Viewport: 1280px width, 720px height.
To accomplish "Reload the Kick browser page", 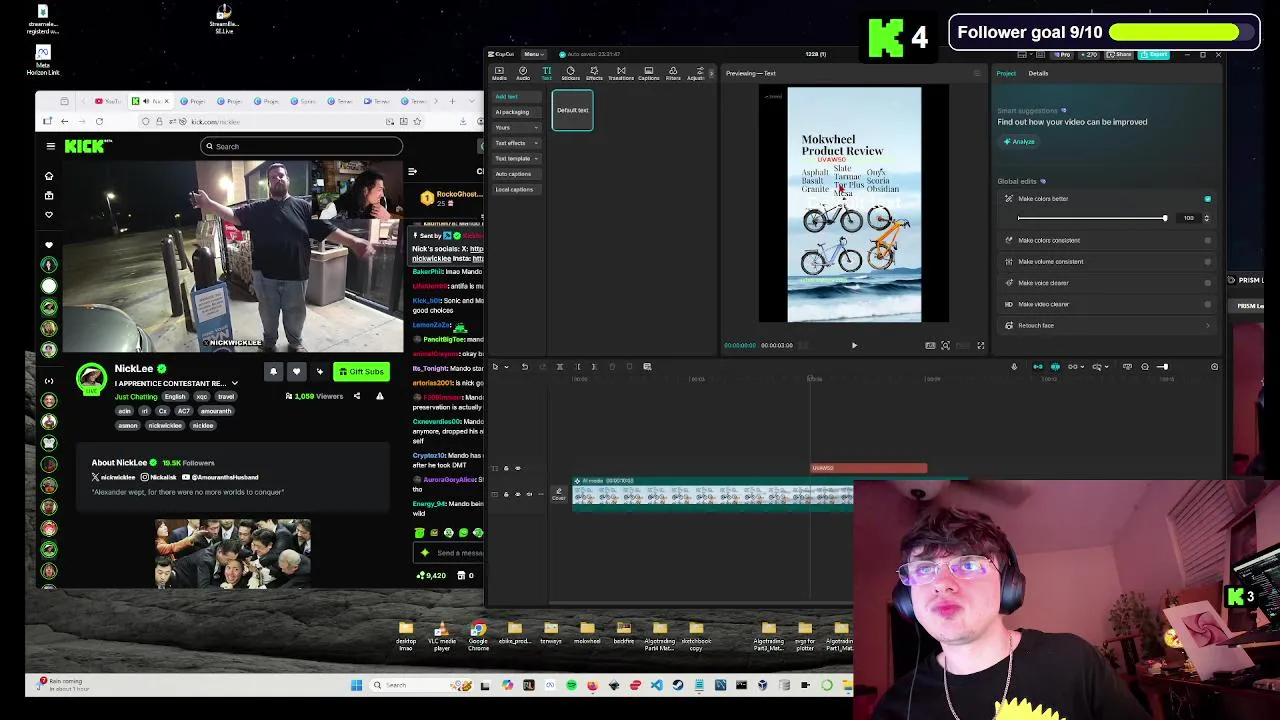I will tap(99, 122).
